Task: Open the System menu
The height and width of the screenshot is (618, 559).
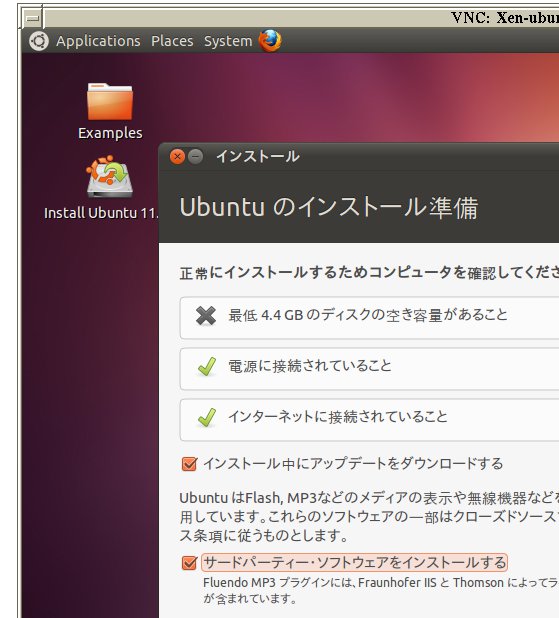Action: pos(228,41)
